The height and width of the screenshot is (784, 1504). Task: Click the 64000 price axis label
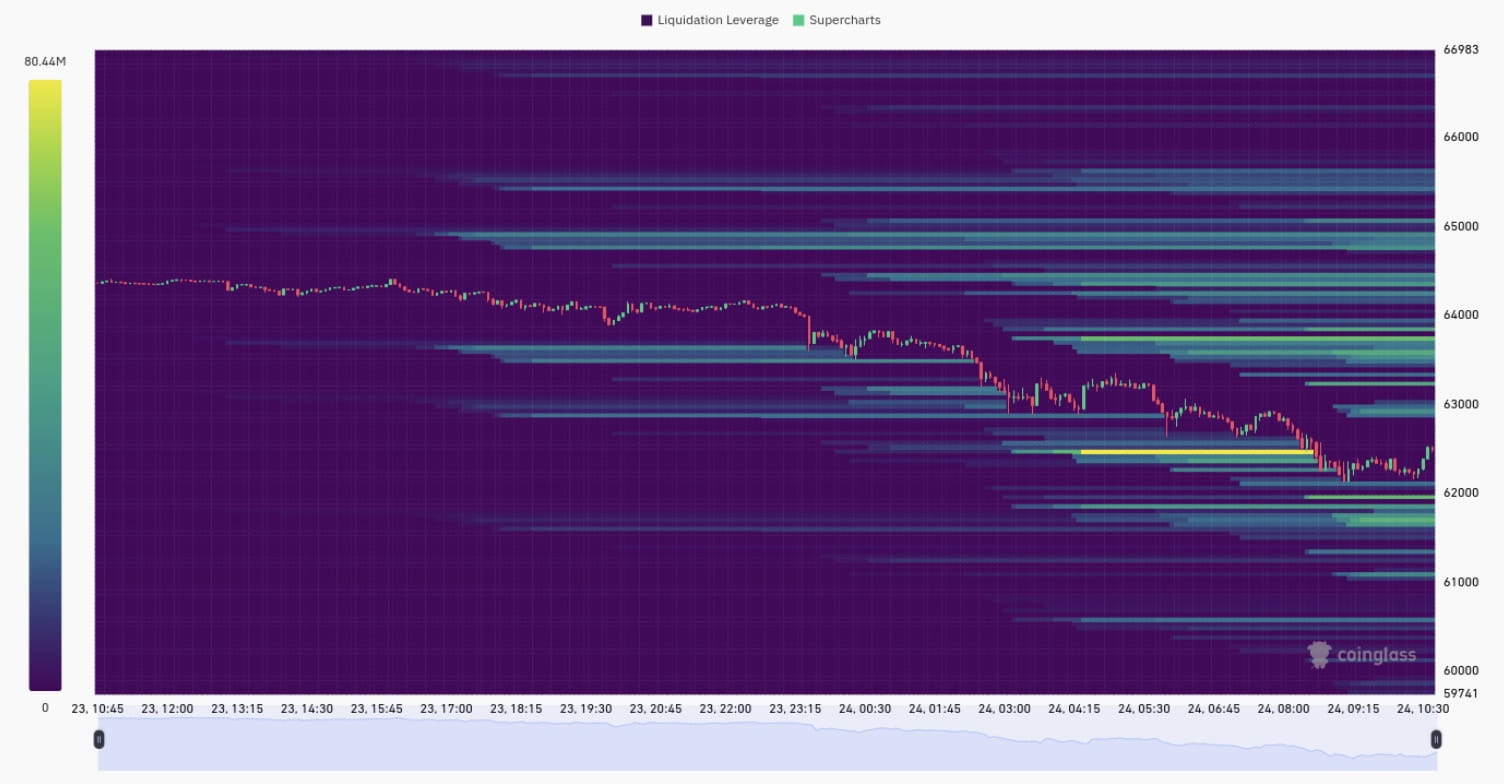pos(1460,315)
